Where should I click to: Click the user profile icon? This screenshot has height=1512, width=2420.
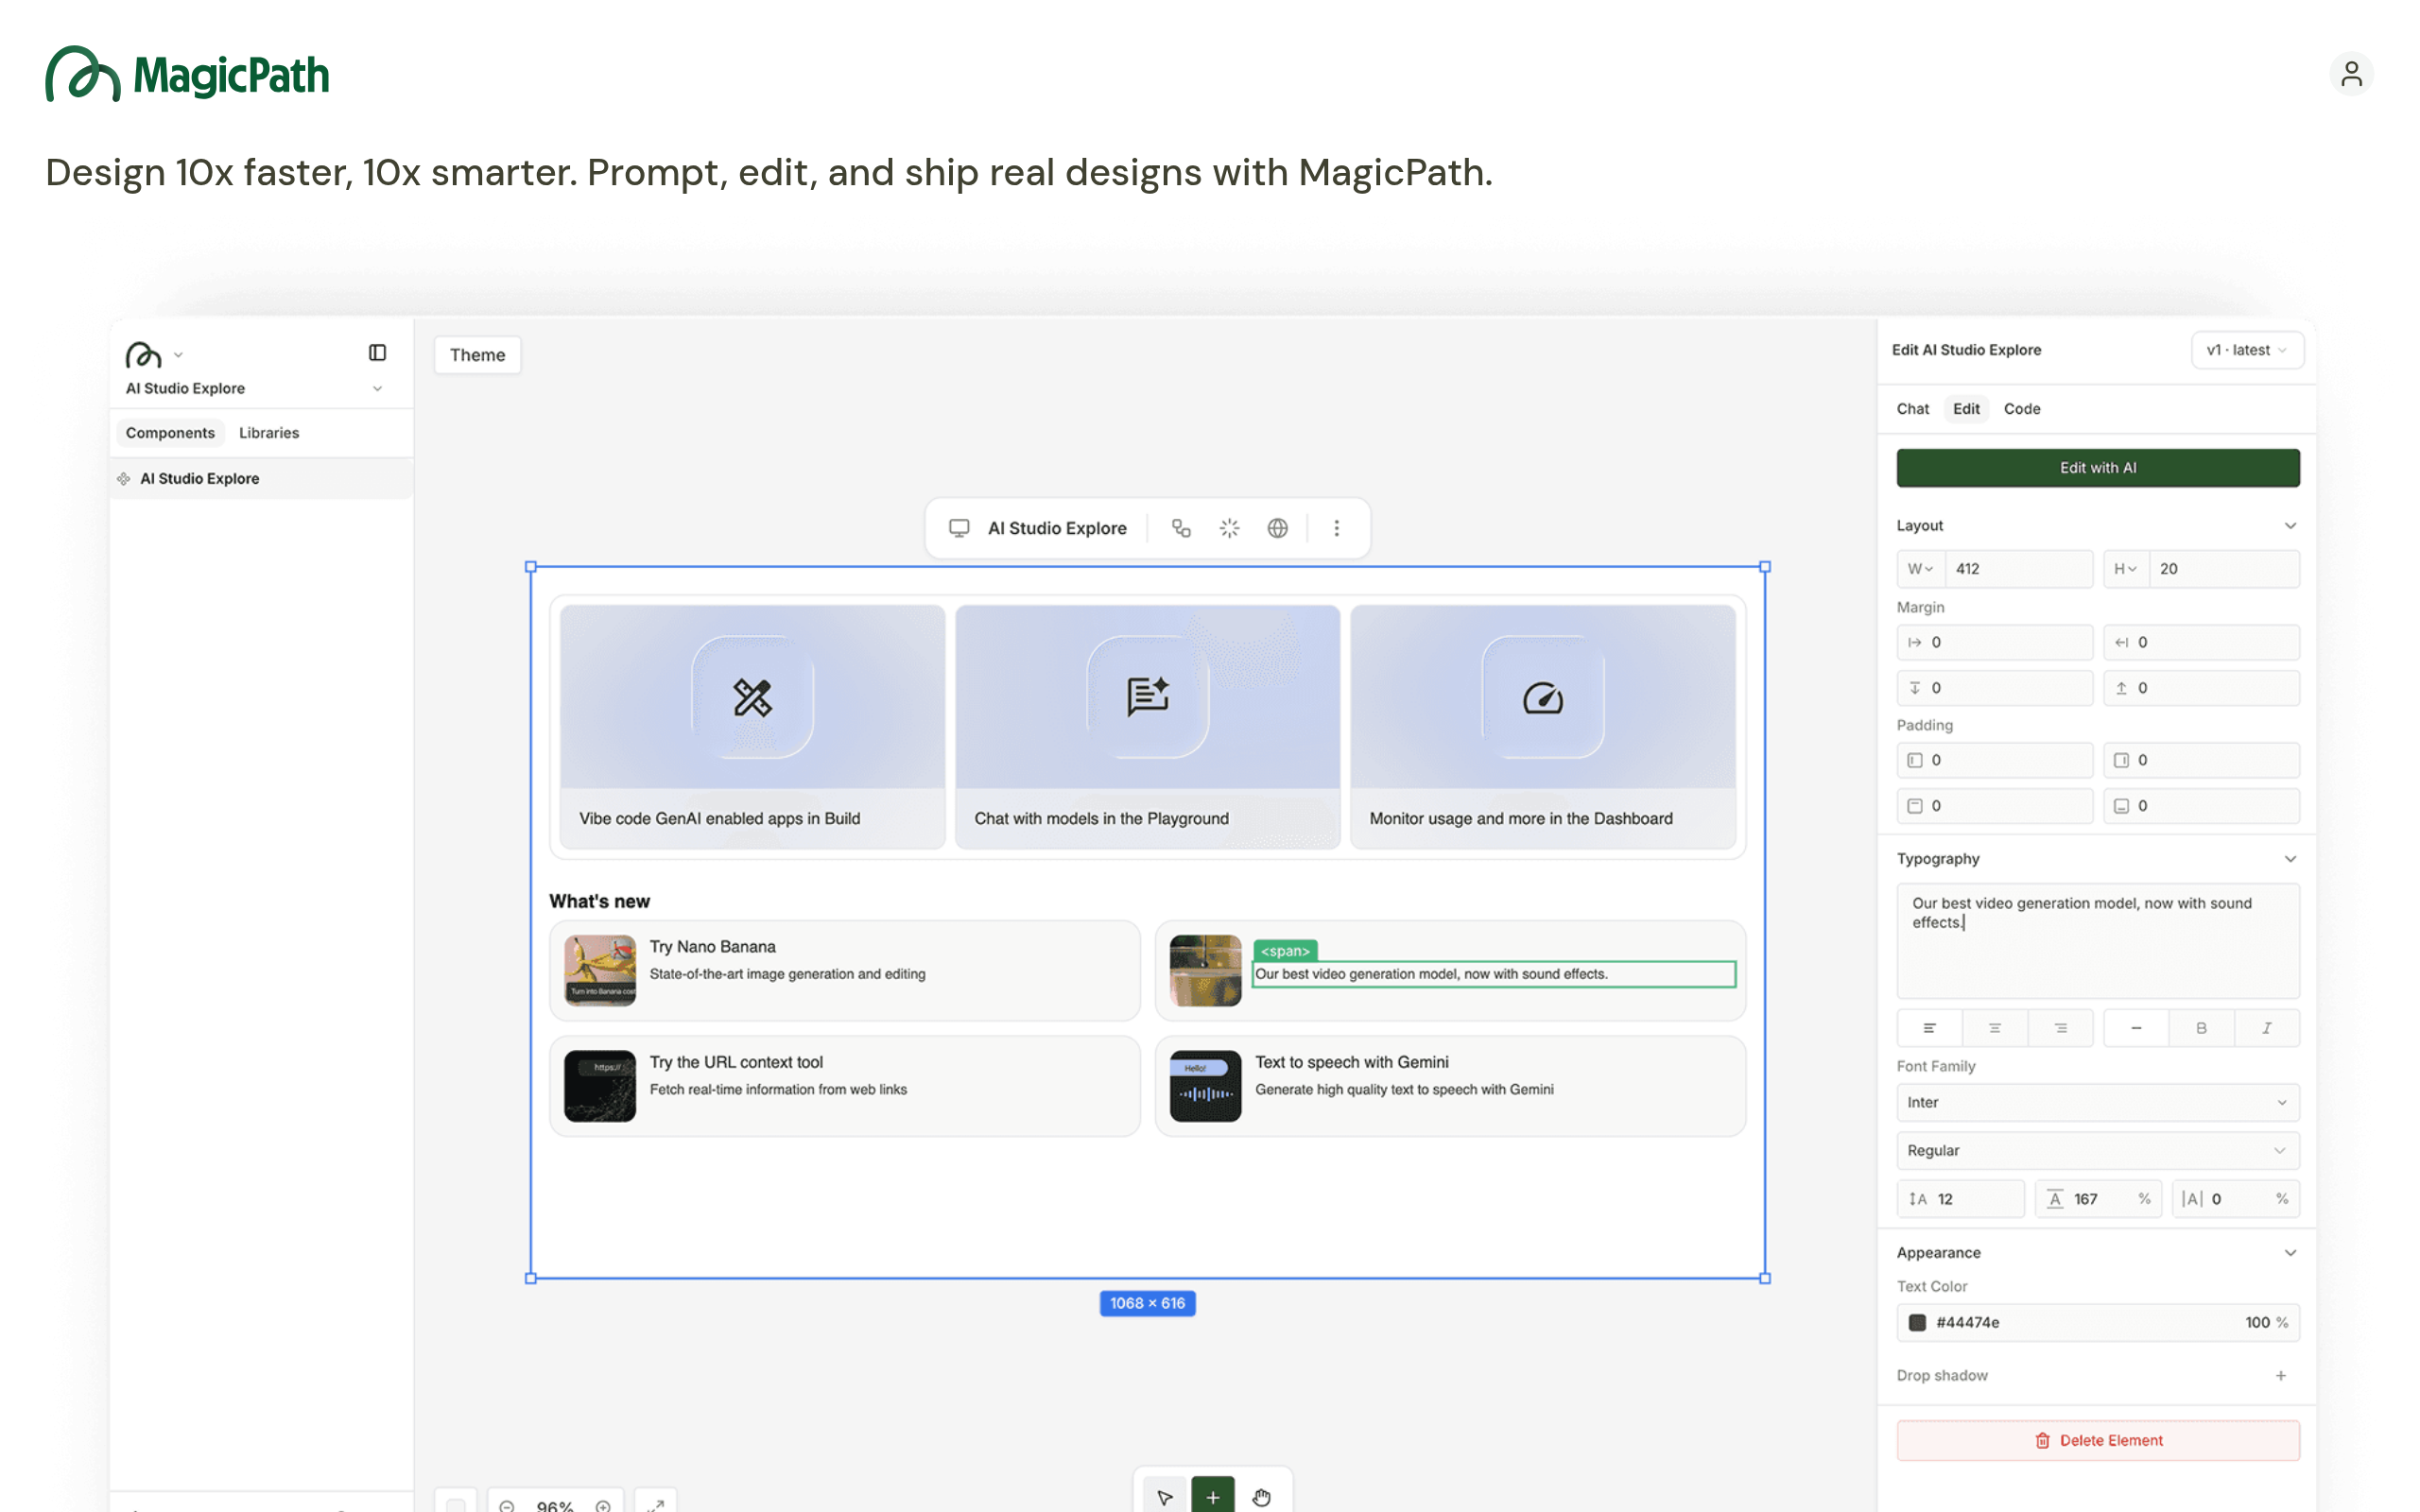tap(2350, 74)
